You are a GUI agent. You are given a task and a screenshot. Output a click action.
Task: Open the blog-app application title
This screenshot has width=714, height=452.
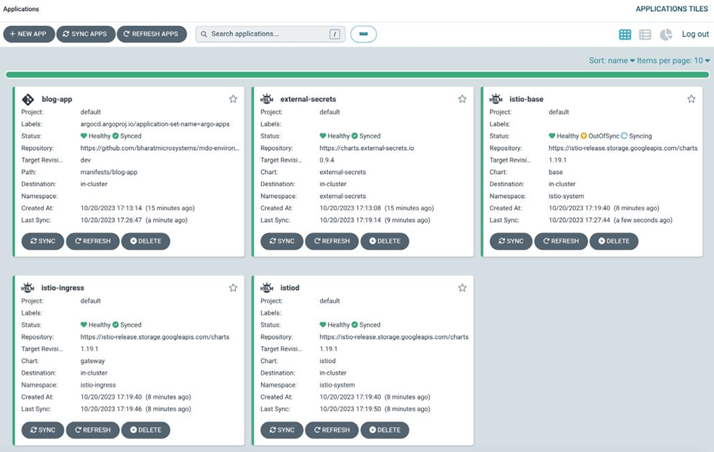[x=57, y=99]
